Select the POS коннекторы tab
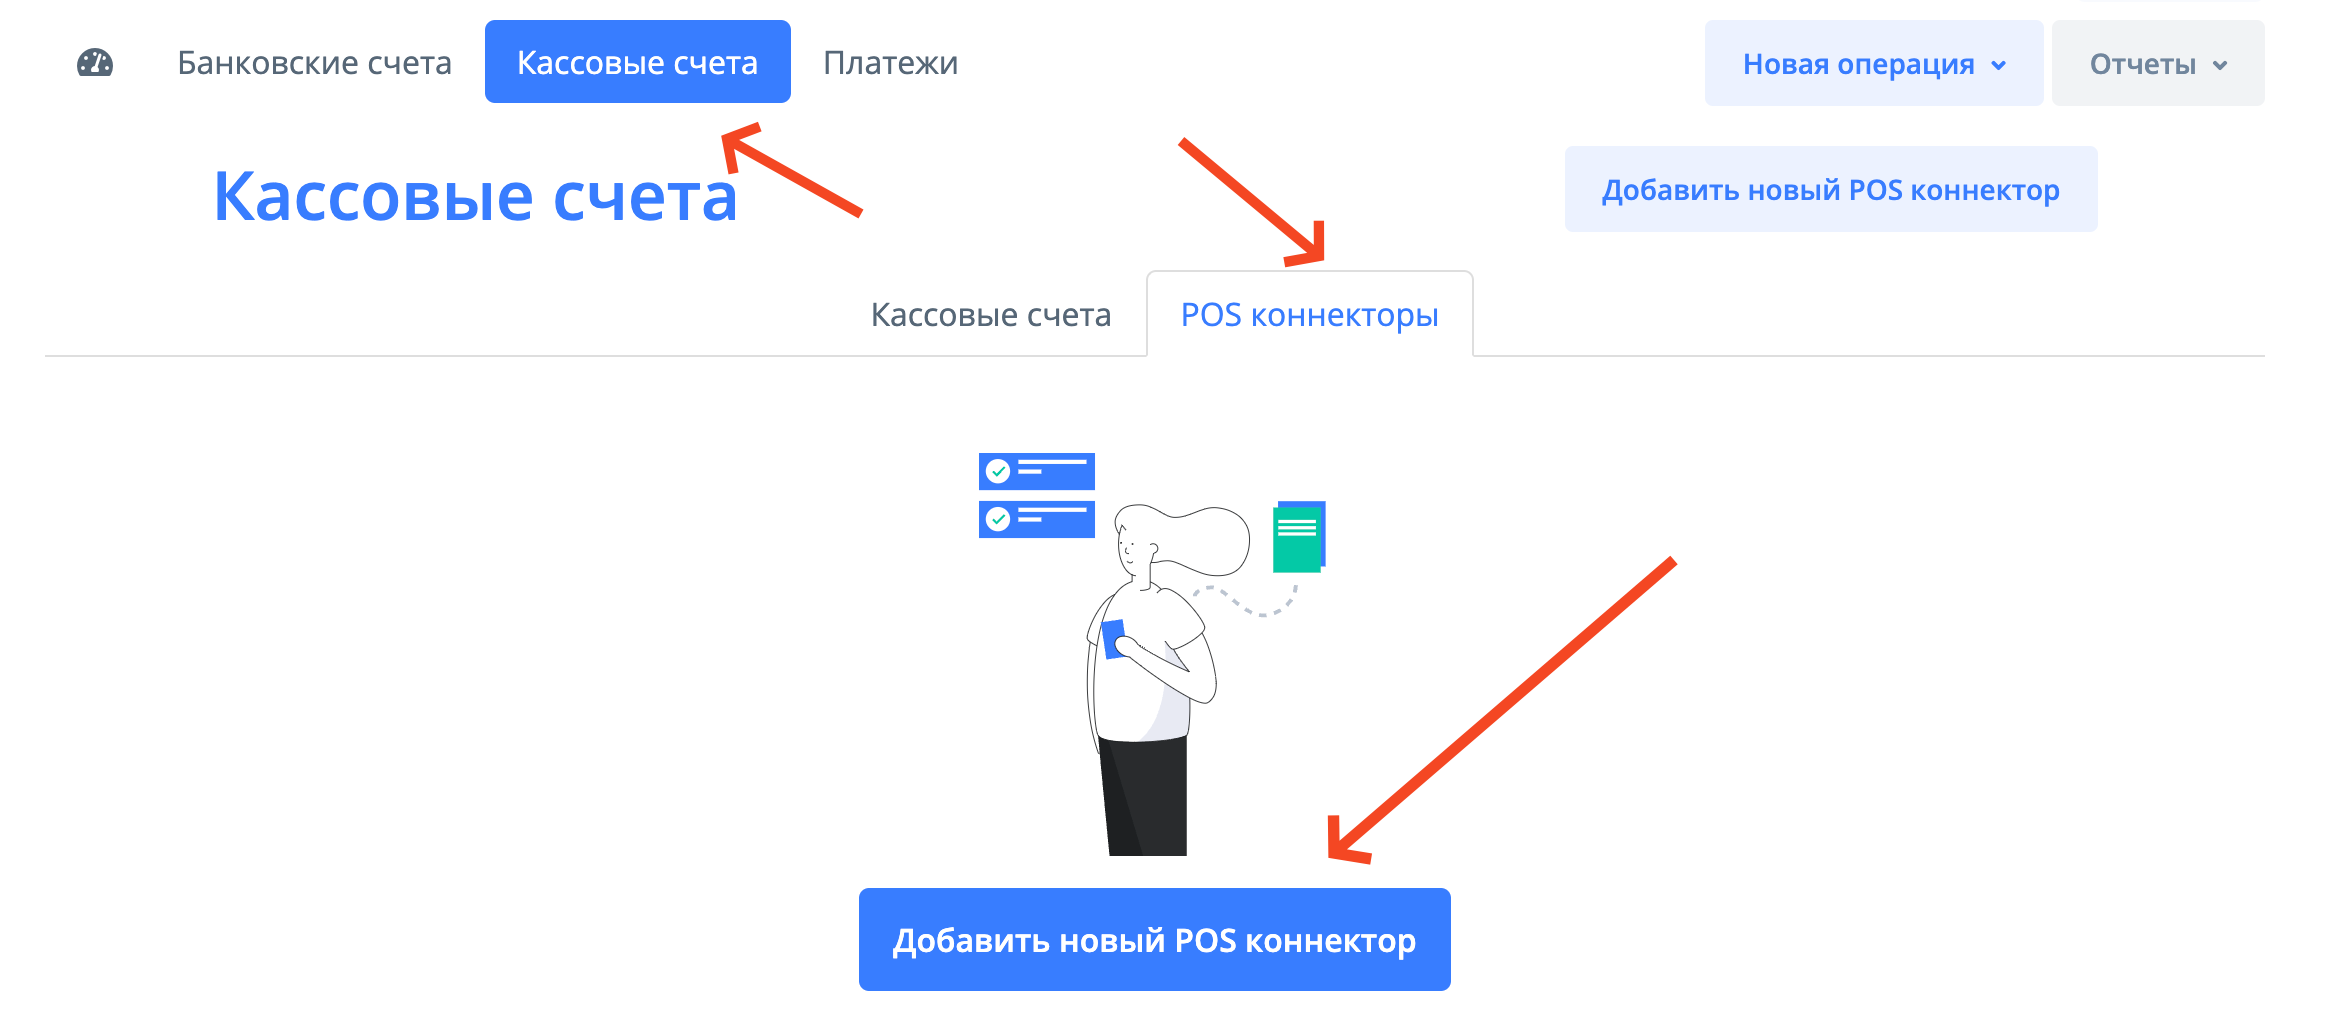The image size is (2328, 1036). point(1310,314)
